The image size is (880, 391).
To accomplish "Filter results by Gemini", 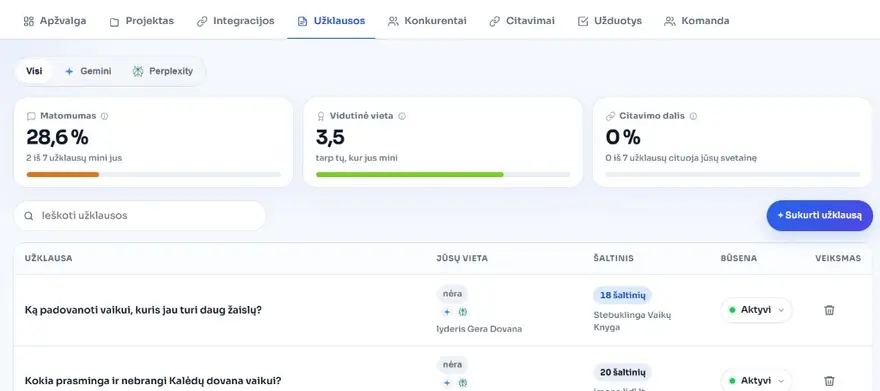I will point(88,71).
